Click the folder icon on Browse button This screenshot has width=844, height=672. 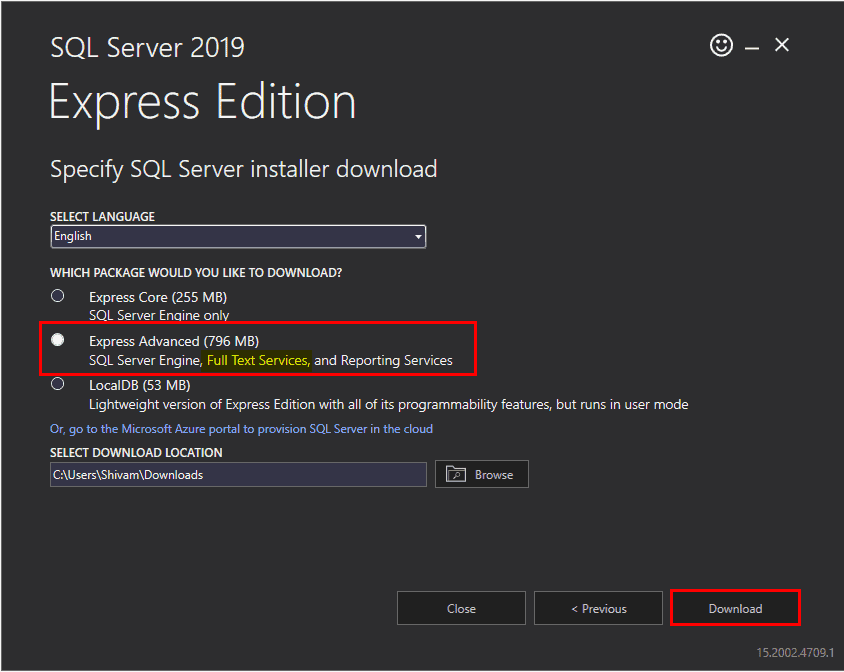[456, 474]
